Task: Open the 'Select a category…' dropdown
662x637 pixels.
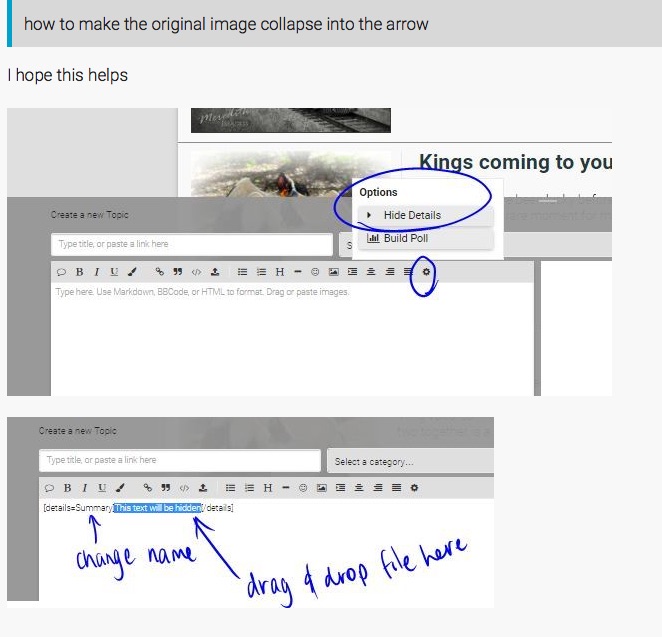Action: click(x=410, y=461)
